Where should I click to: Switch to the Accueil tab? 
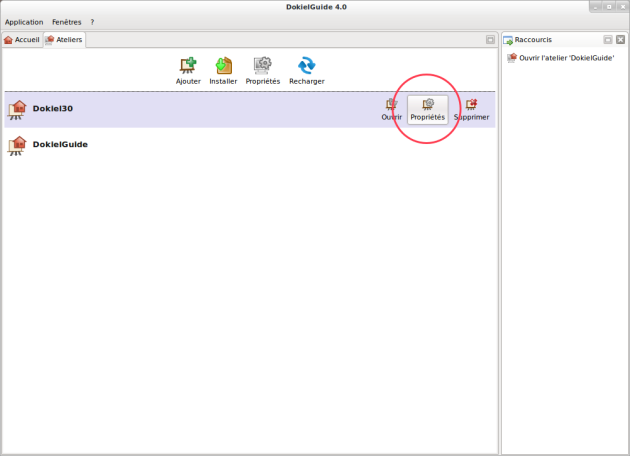tap(21, 40)
